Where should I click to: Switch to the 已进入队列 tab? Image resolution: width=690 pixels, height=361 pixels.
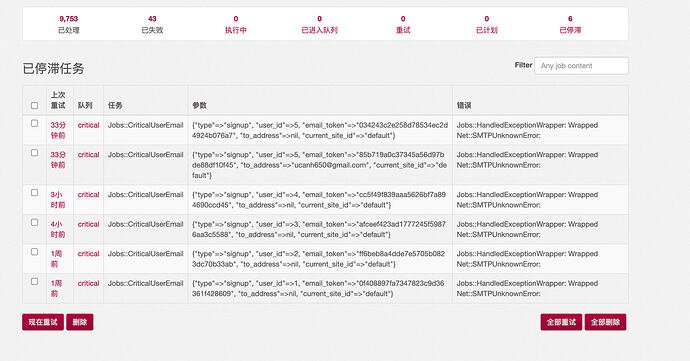[x=319, y=24]
